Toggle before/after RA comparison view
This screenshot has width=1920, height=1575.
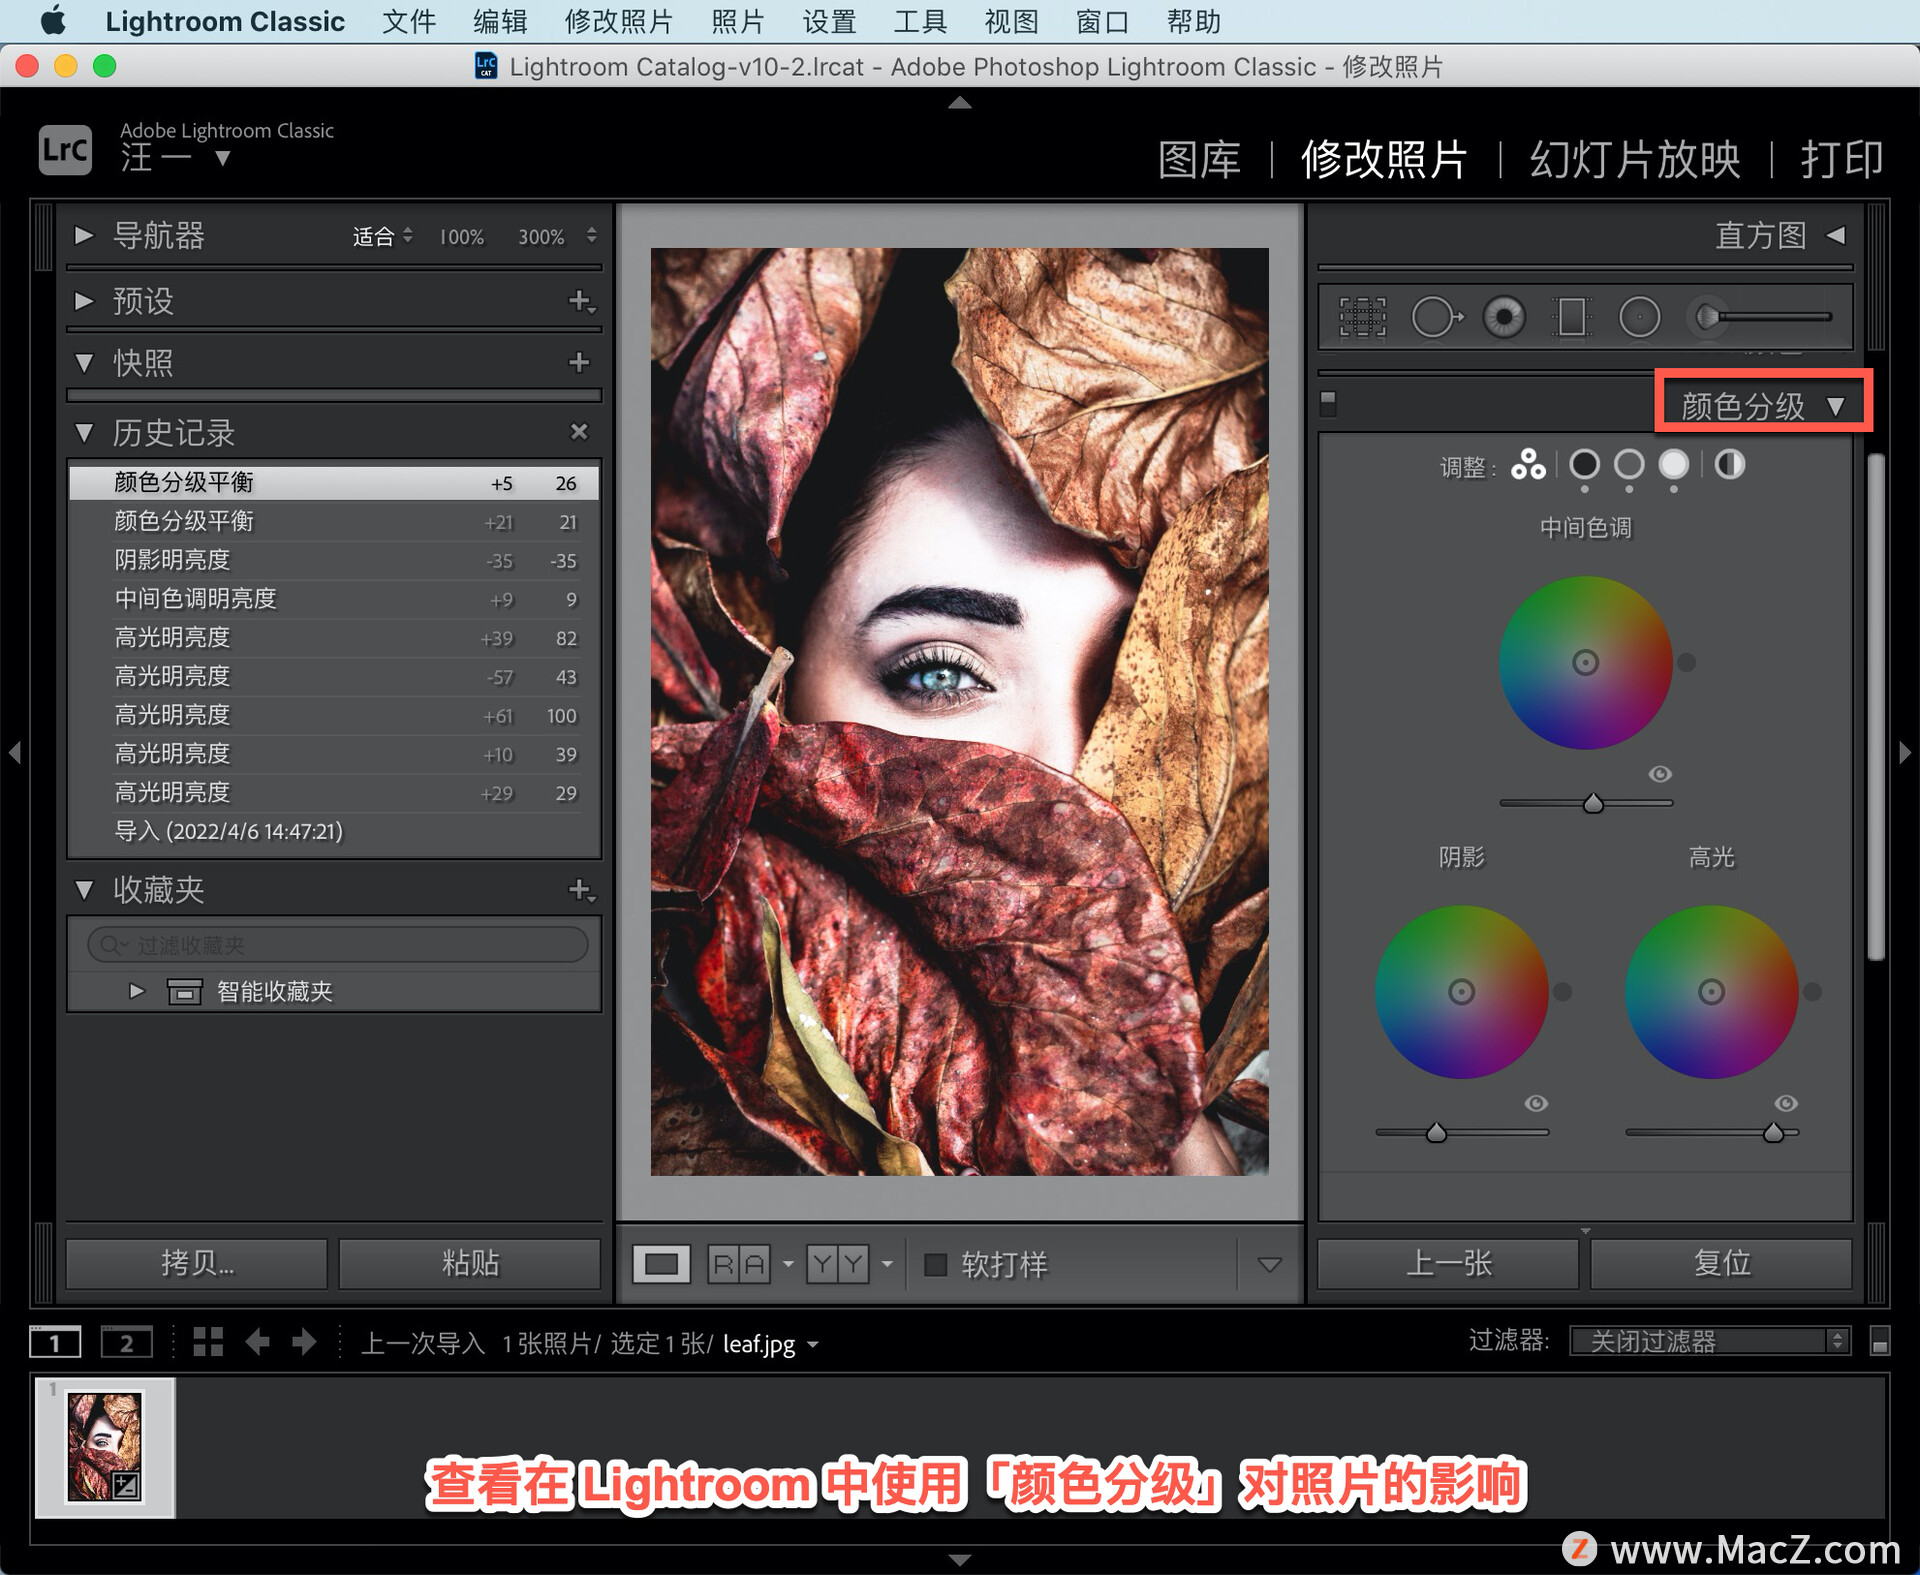point(739,1264)
